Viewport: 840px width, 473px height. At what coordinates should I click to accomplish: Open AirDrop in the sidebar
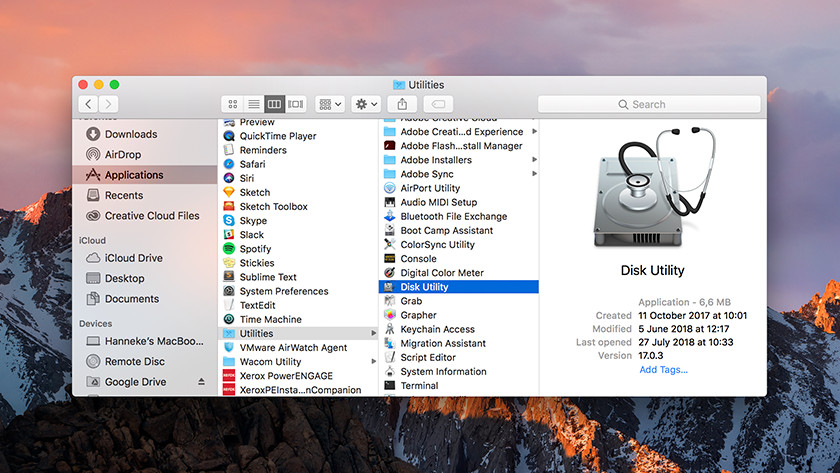coord(145,154)
